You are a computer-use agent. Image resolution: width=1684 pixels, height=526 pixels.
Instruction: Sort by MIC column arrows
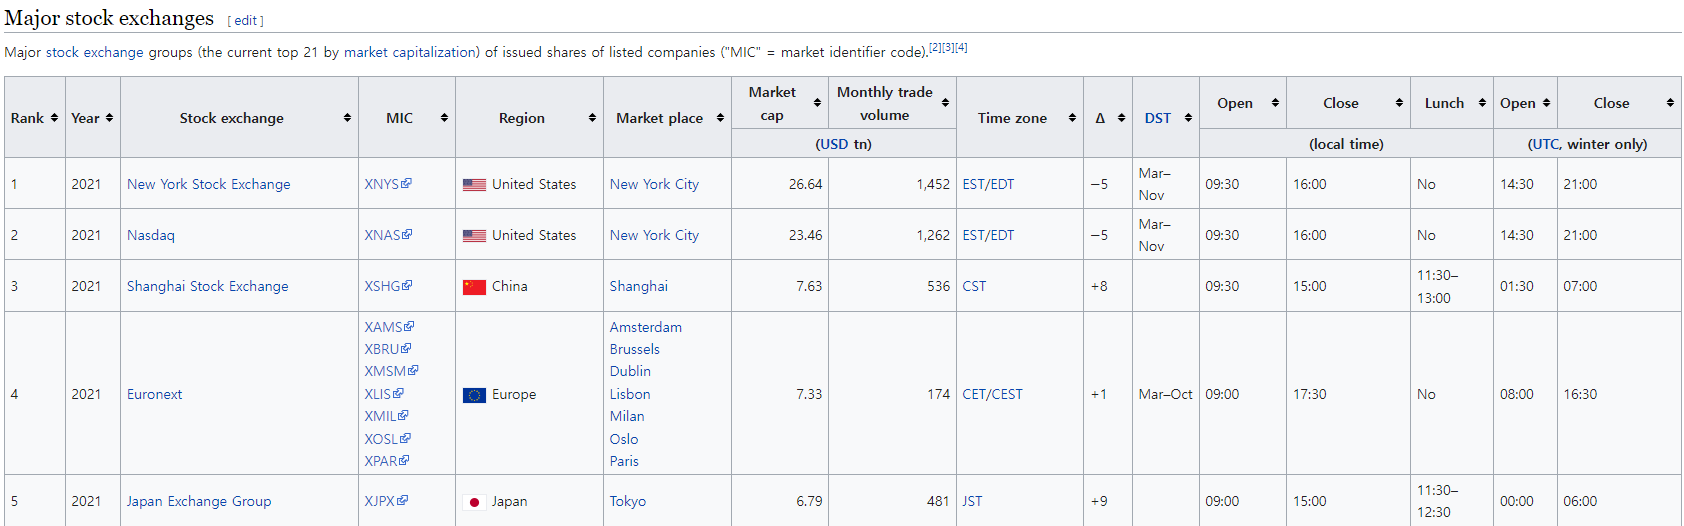click(444, 118)
